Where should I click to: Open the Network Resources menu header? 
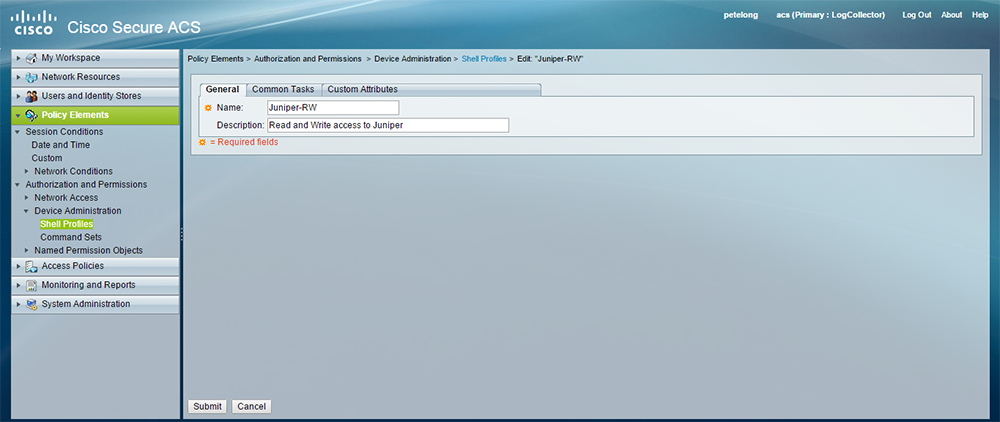(96, 77)
